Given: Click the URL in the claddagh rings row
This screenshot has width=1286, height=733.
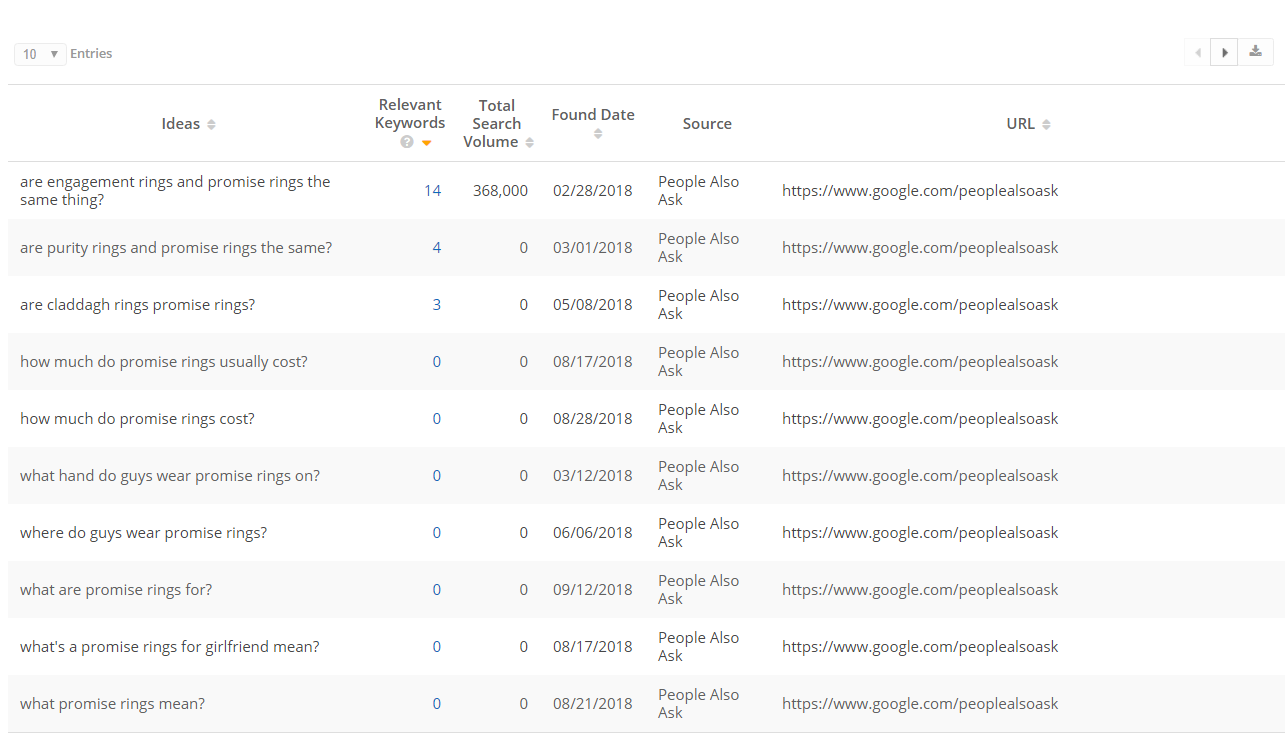Looking at the screenshot, I should (x=920, y=304).
